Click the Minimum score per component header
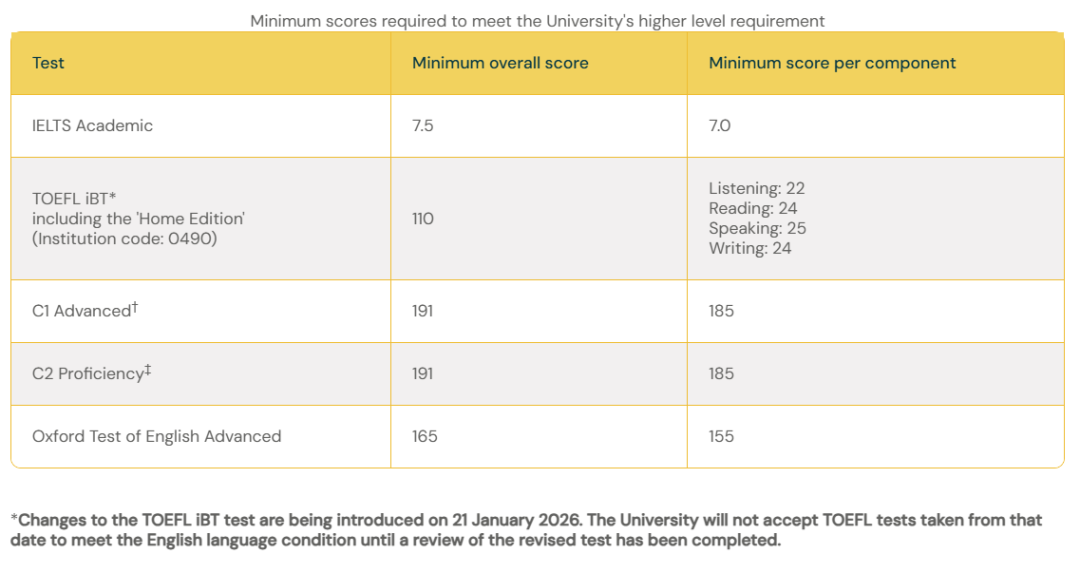The height and width of the screenshot is (573, 1080). [x=832, y=63]
